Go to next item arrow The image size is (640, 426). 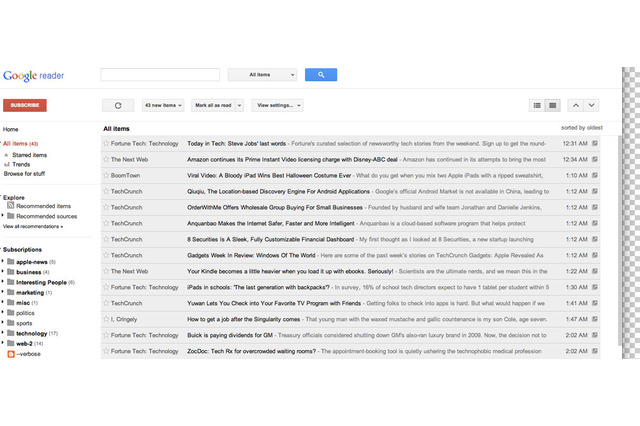pos(591,105)
